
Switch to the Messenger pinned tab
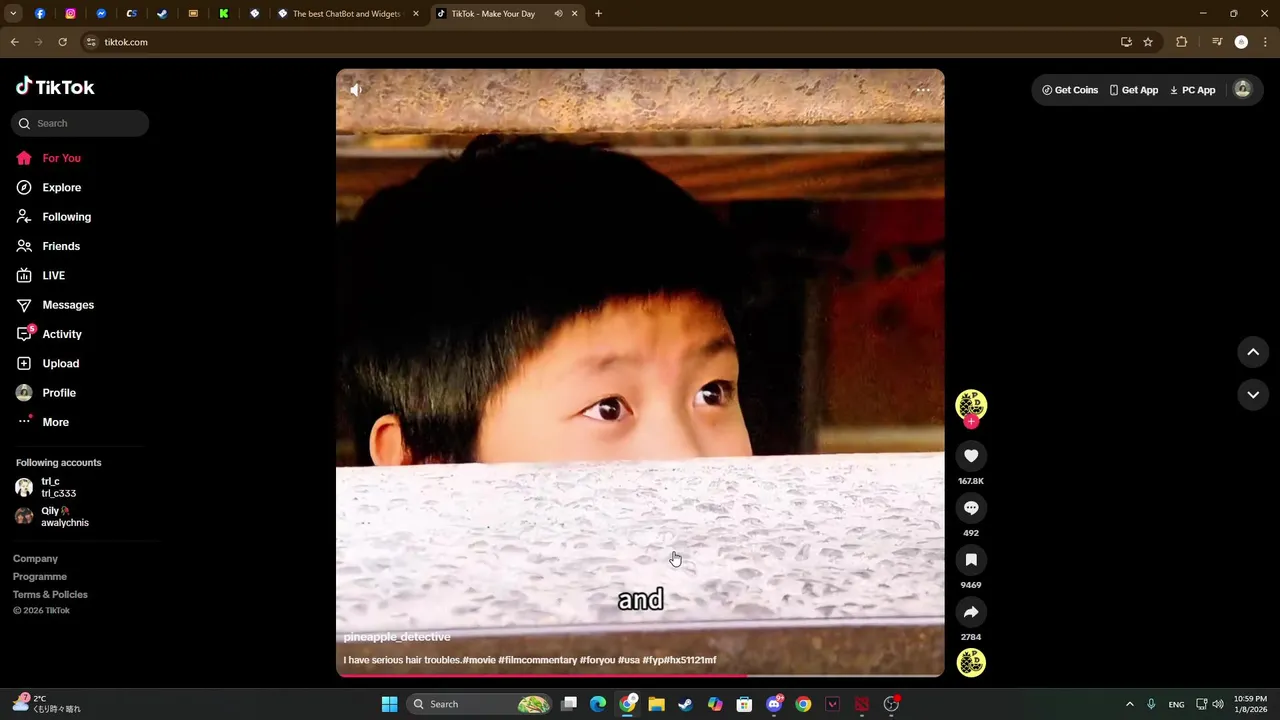click(x=101, y=14)
